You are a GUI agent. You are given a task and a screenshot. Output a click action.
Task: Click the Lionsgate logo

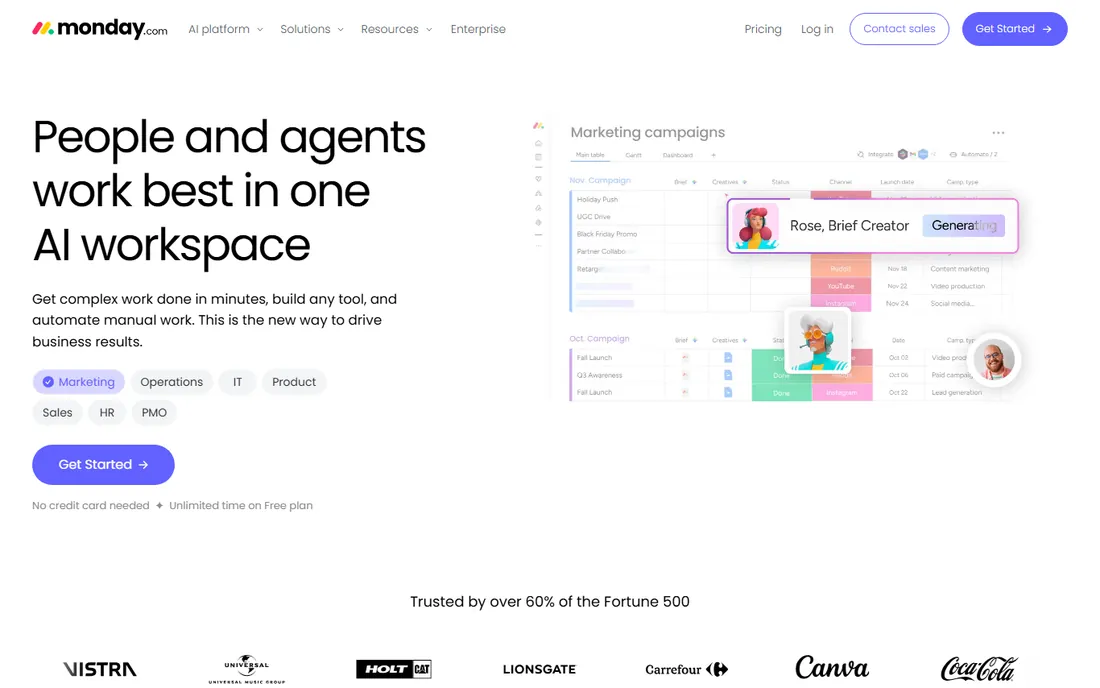point(539,669)
